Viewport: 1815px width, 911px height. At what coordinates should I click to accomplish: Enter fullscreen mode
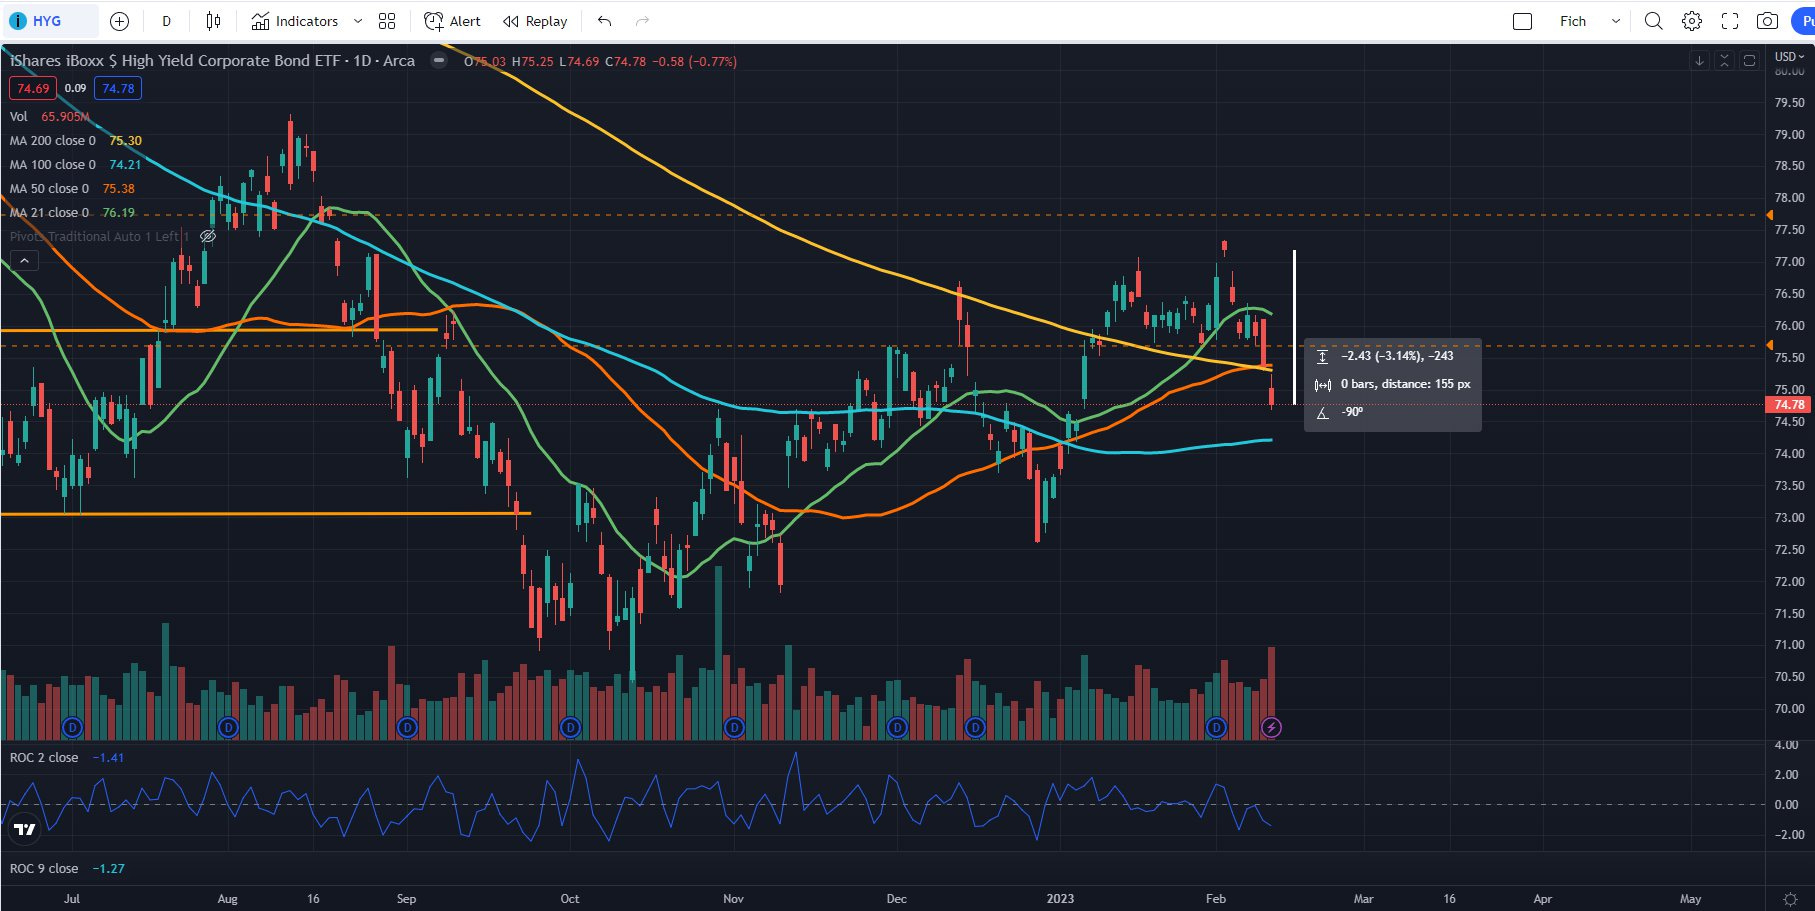1730,21
